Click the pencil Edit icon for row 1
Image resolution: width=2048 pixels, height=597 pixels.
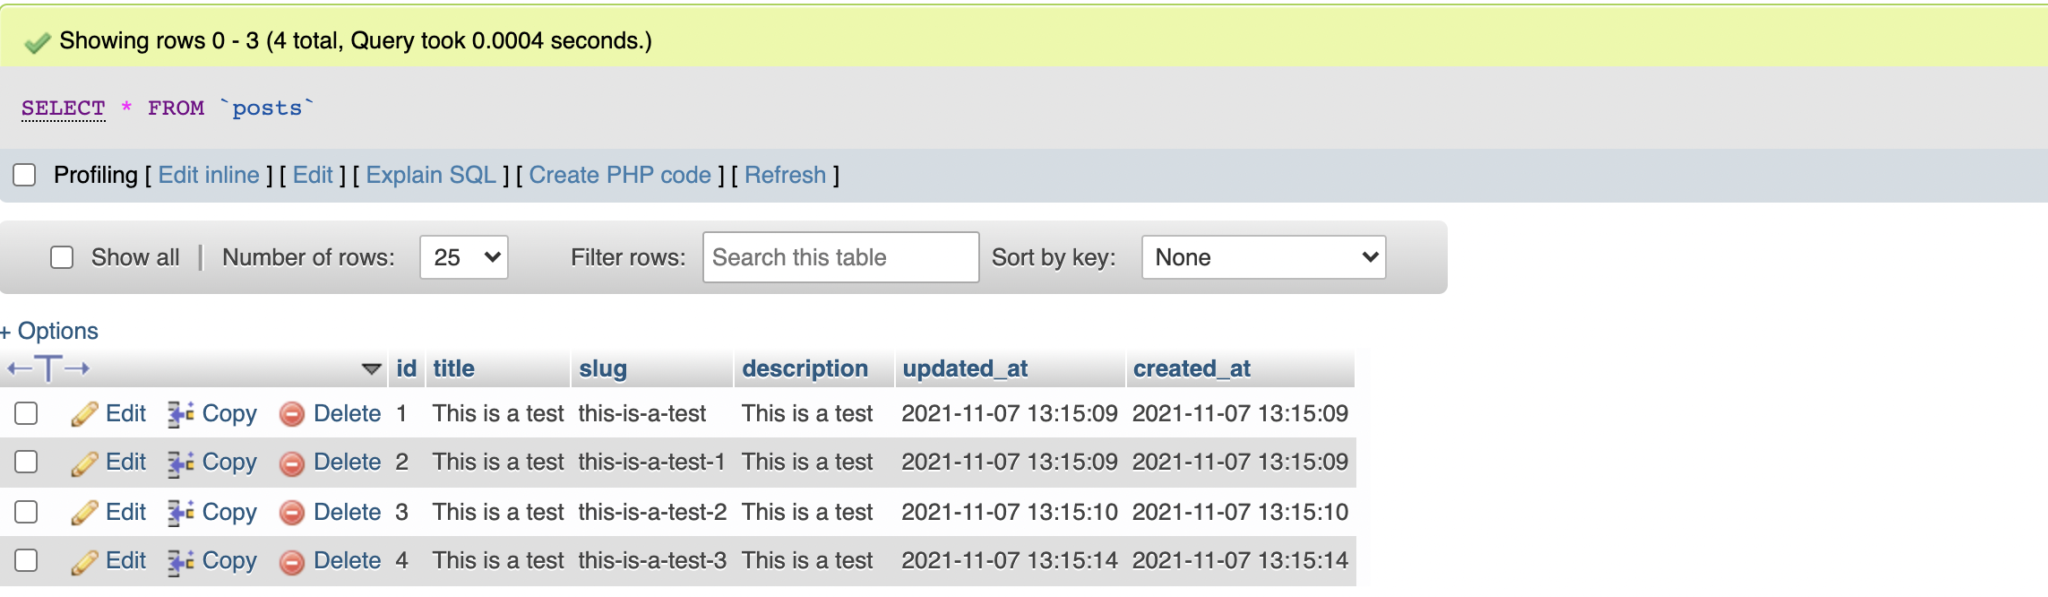[x=84, y=414]
